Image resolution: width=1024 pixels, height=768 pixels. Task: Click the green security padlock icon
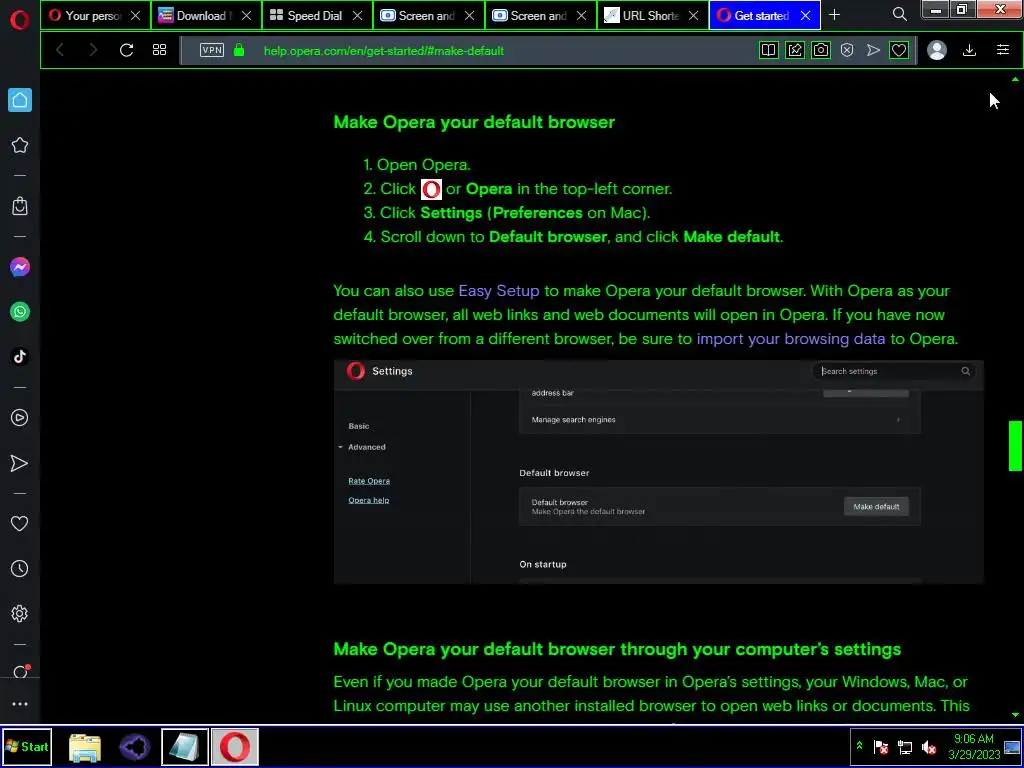239,50
